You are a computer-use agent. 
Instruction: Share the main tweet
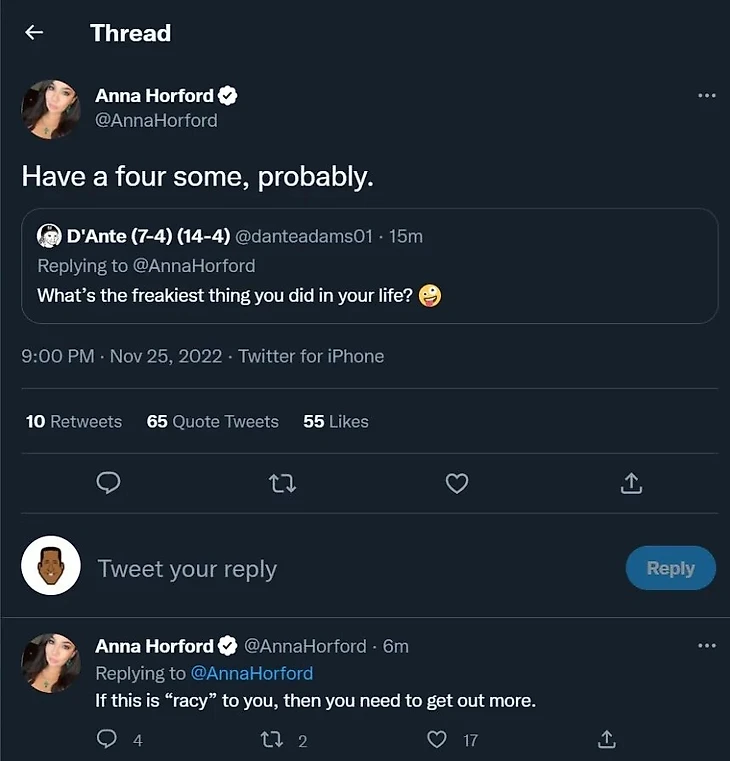[631, 484]
